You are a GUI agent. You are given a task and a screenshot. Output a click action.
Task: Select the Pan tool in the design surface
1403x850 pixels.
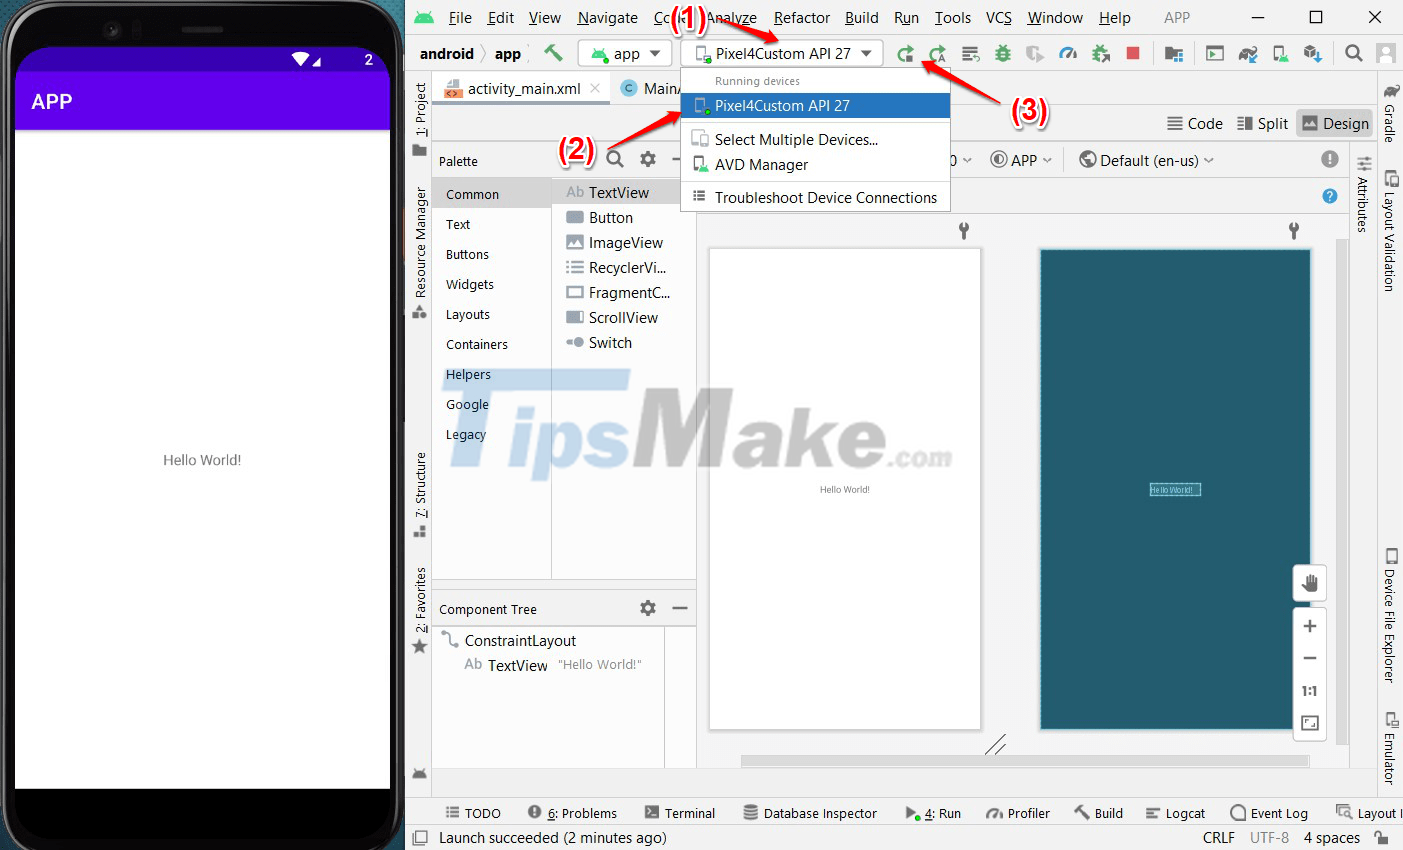pos(1309,583)
